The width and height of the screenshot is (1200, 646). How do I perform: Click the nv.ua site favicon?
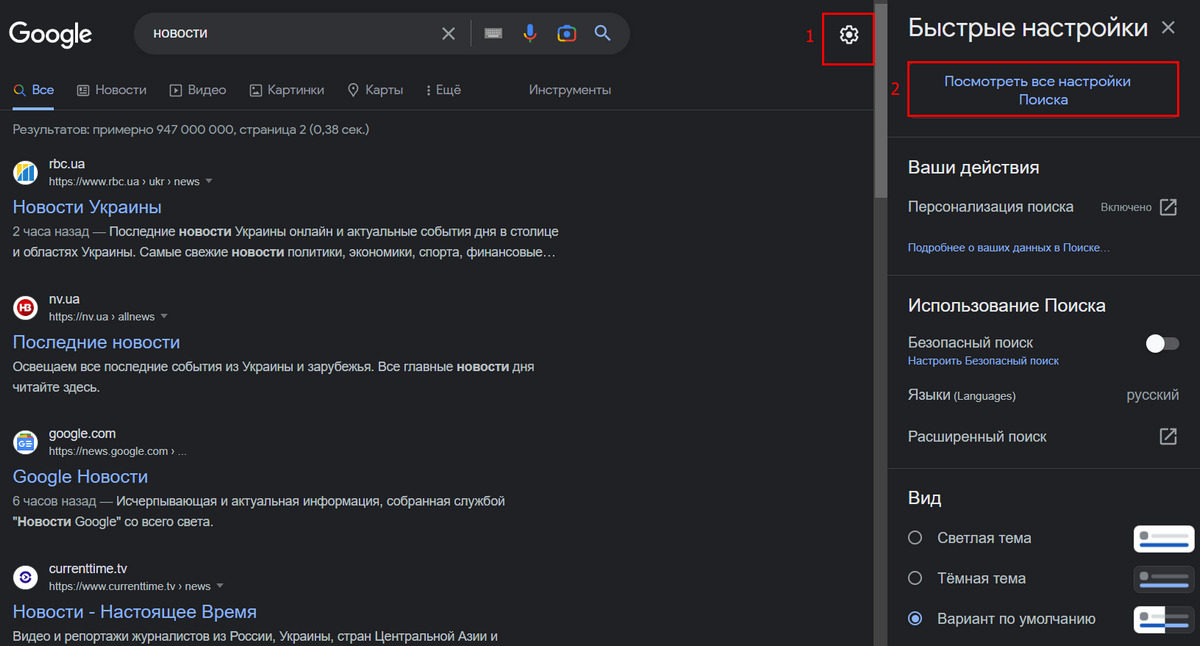coord(25,307)
